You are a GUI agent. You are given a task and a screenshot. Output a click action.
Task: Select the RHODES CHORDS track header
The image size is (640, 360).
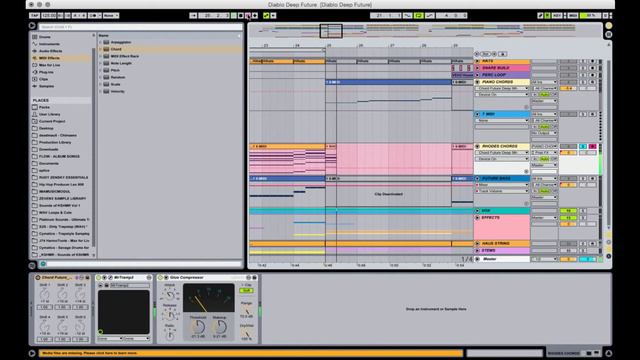(x=502, y=146)
